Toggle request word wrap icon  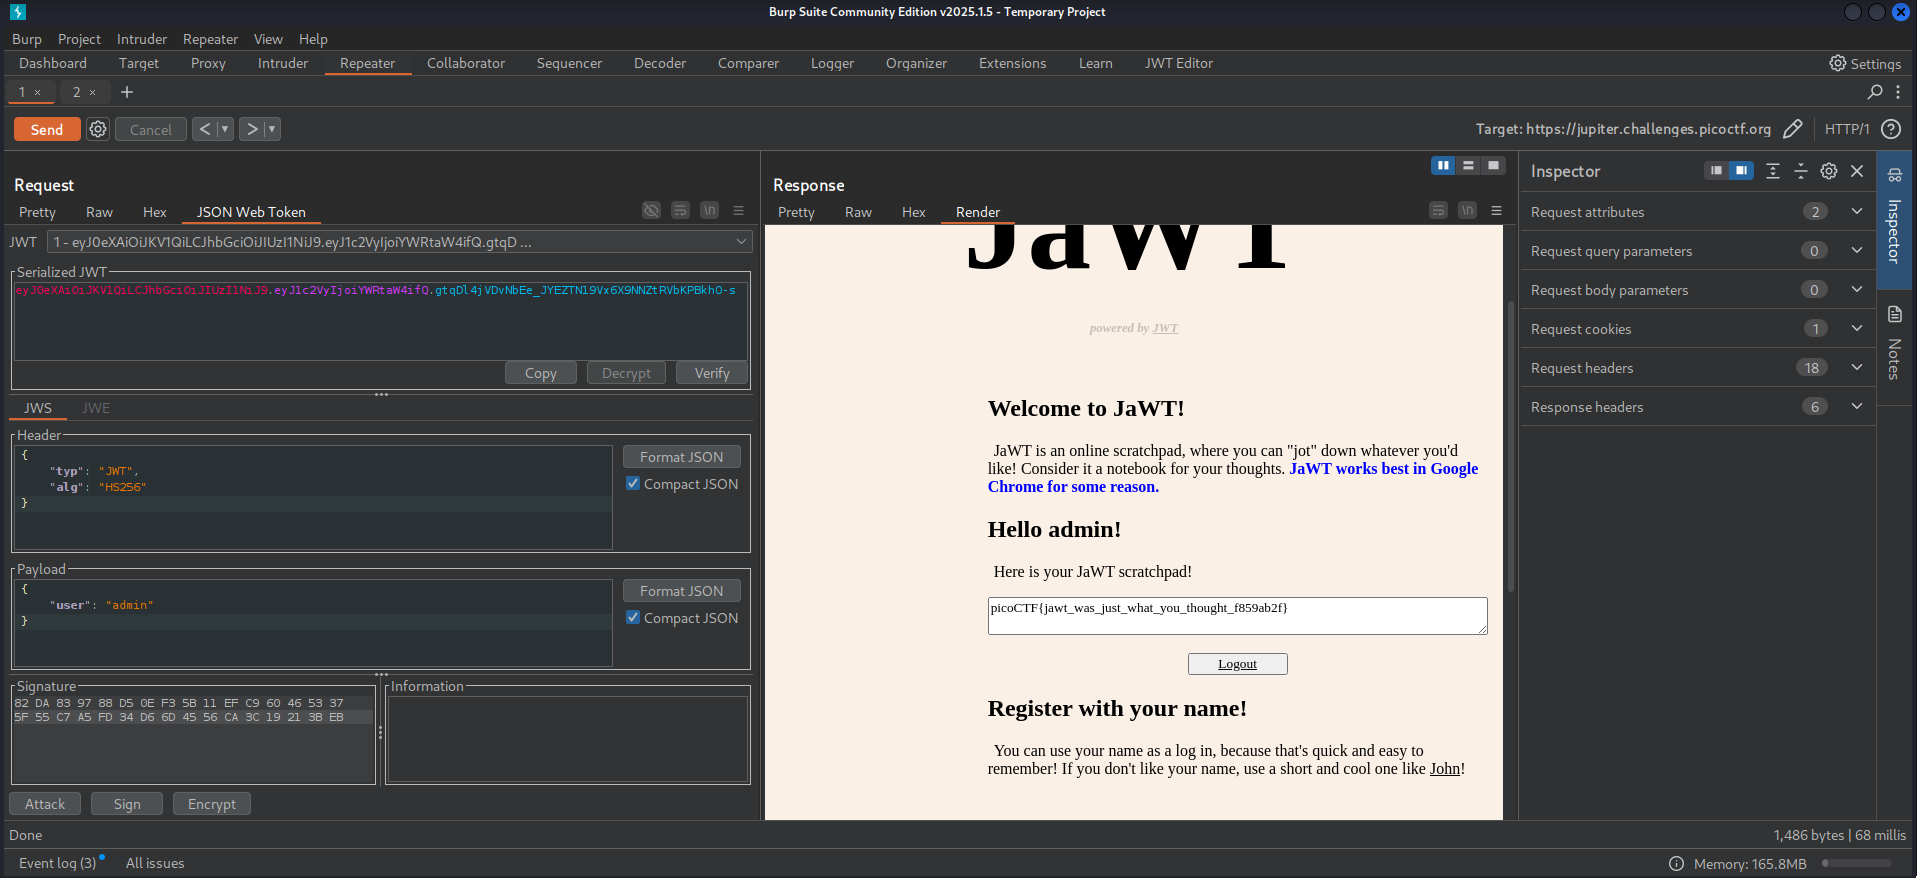click(680, 210)
